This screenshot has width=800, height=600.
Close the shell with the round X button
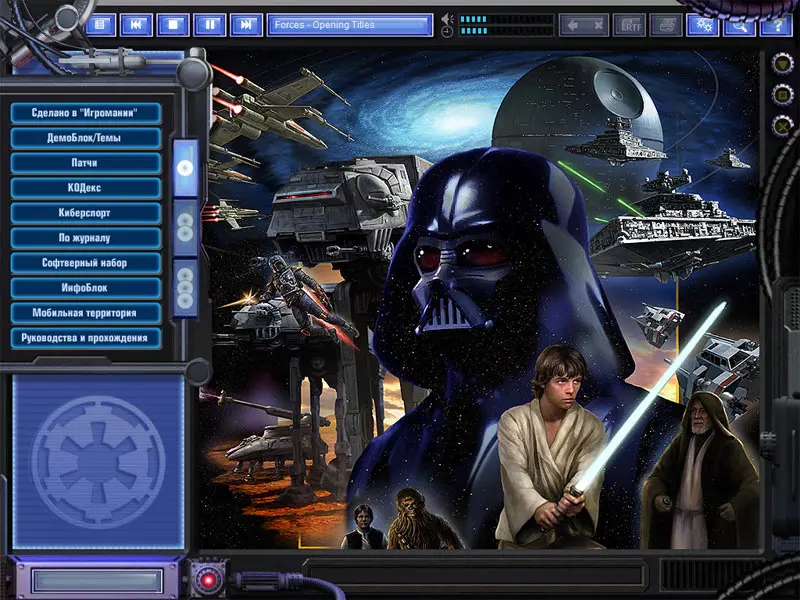tap(782, 126)
